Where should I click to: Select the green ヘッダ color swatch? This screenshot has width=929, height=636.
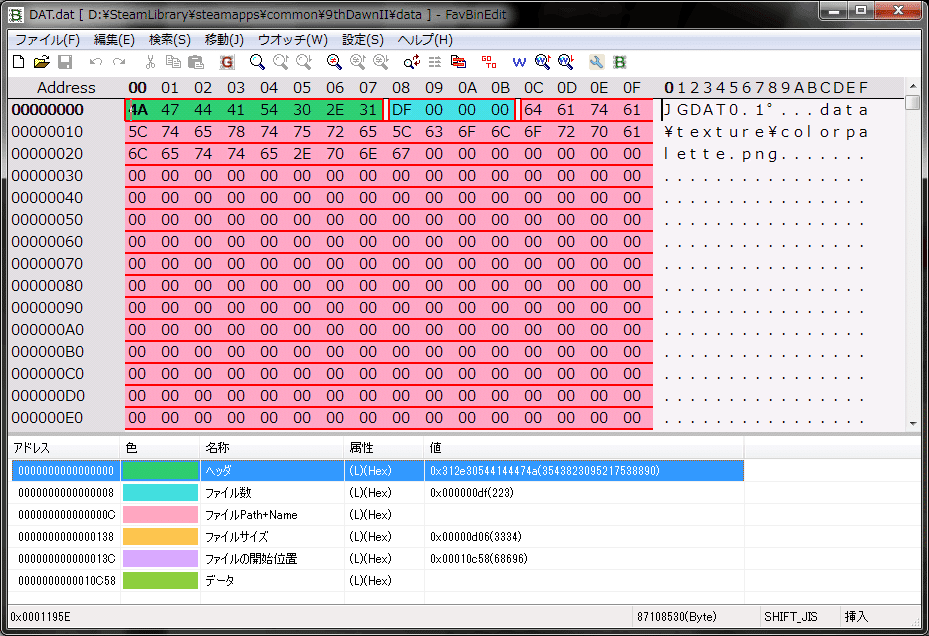coord(160,471)
